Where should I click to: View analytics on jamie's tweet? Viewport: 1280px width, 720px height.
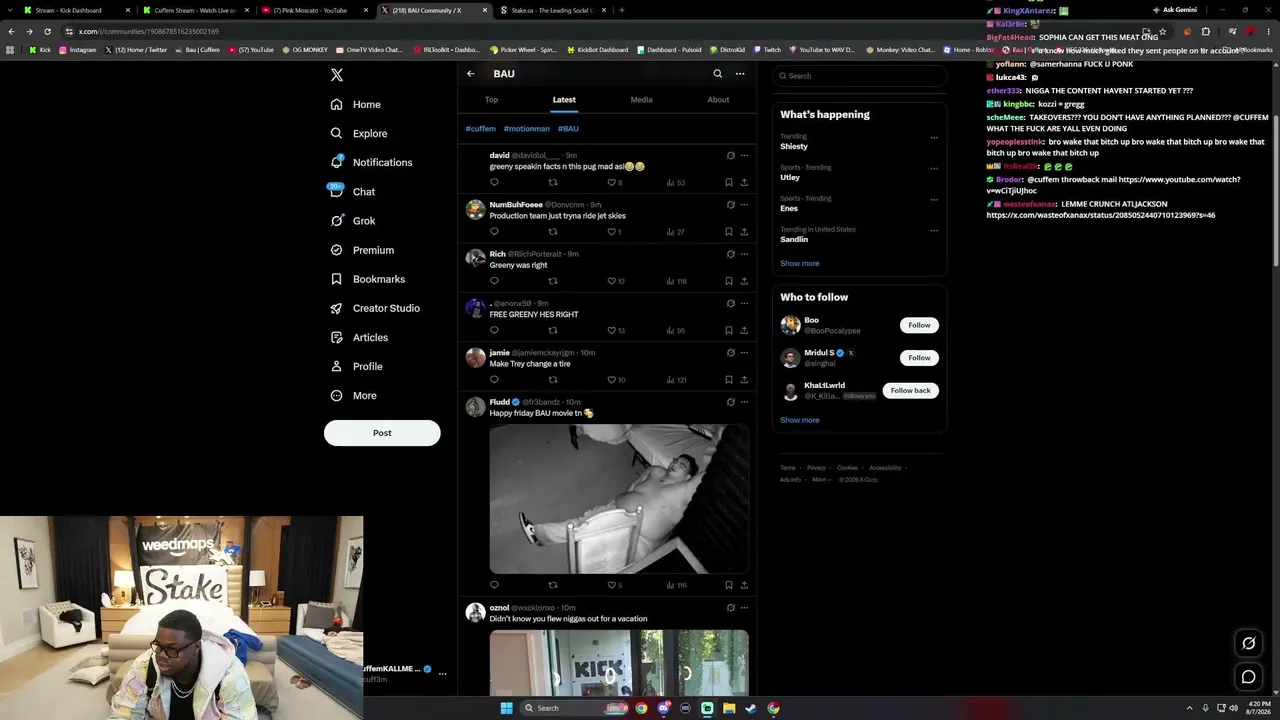677,380
